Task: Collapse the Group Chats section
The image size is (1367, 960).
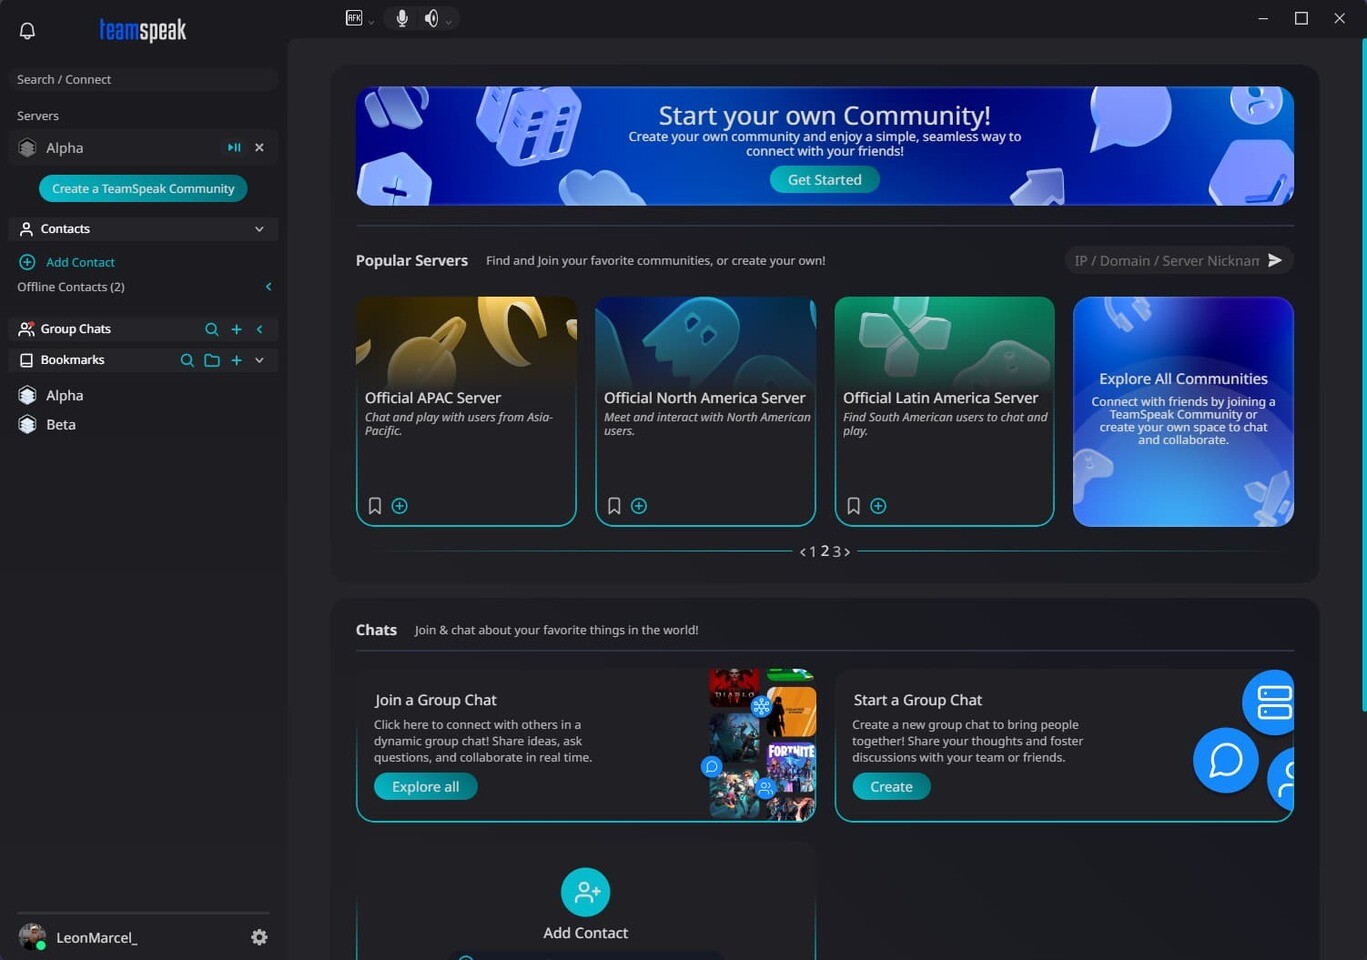Action: pyautogui.click(x=259, y=328)
